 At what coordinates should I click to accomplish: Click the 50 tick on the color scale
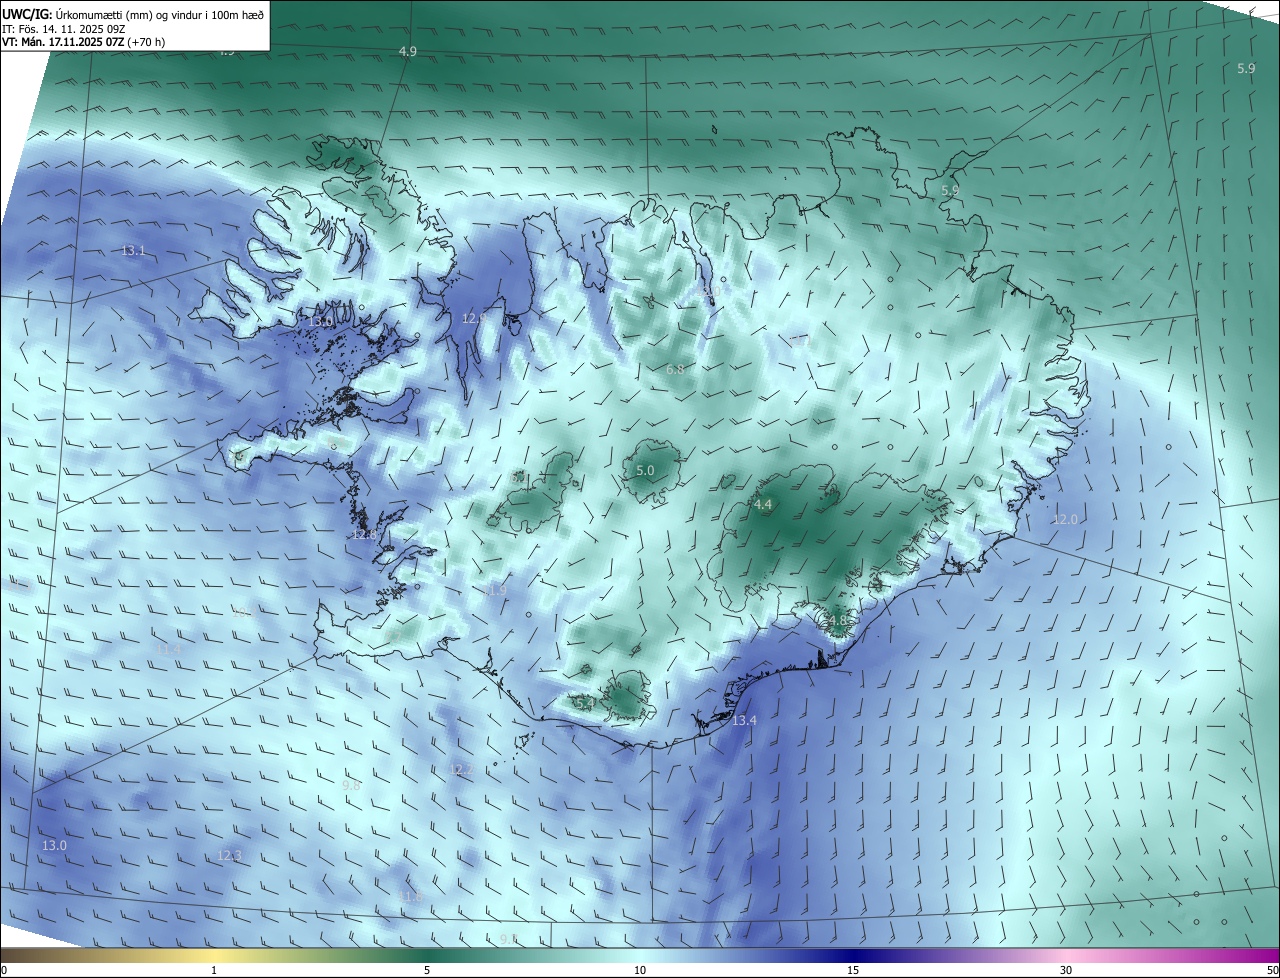1272,971
